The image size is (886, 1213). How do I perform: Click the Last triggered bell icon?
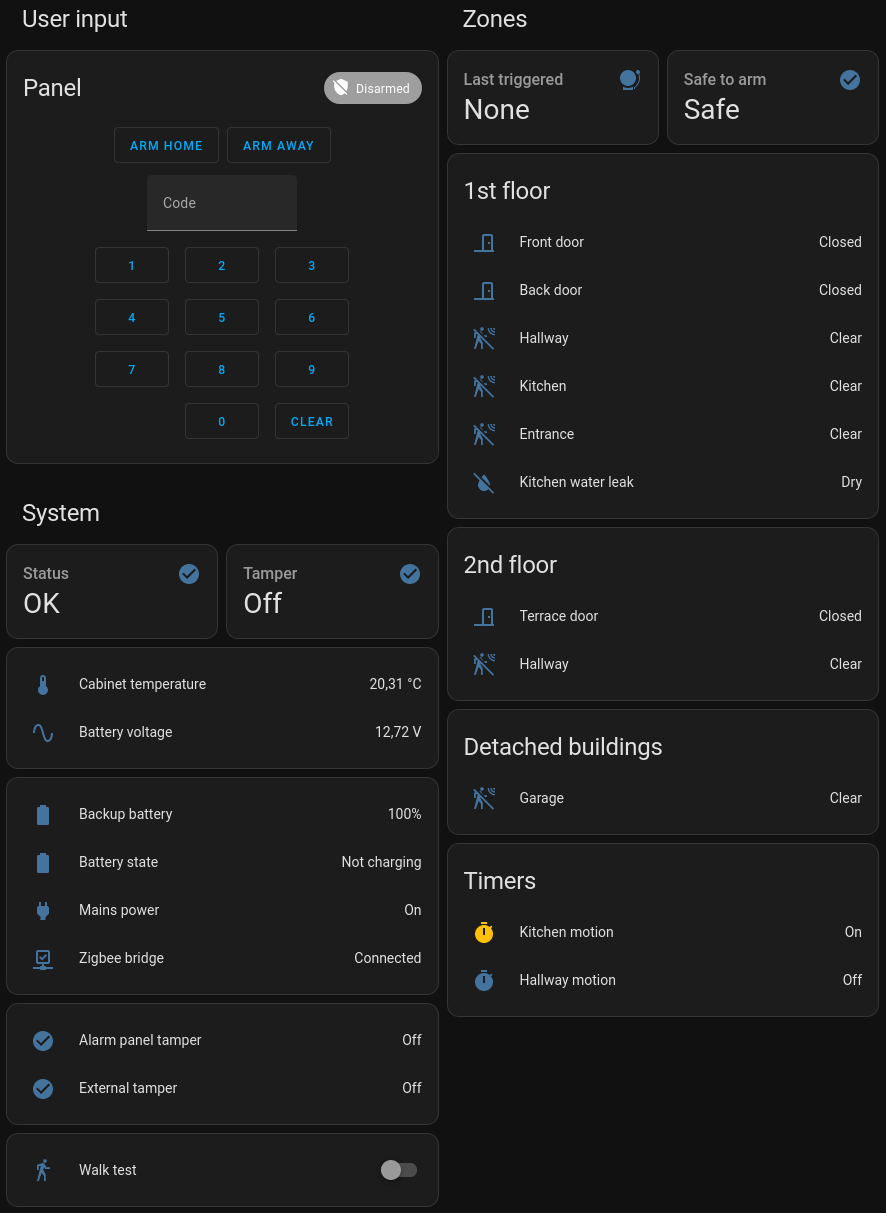point(629,80)
